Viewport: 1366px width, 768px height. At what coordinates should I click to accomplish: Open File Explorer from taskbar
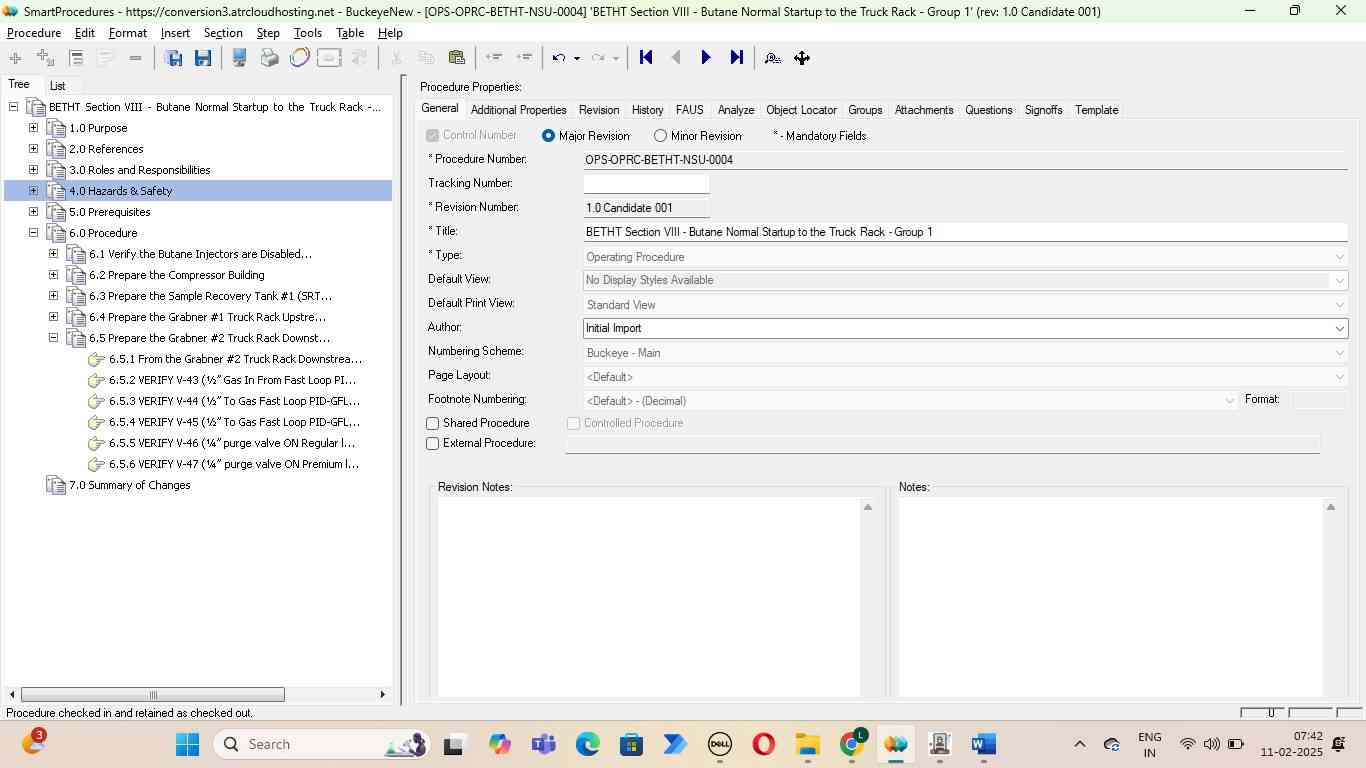coord(808,744)
